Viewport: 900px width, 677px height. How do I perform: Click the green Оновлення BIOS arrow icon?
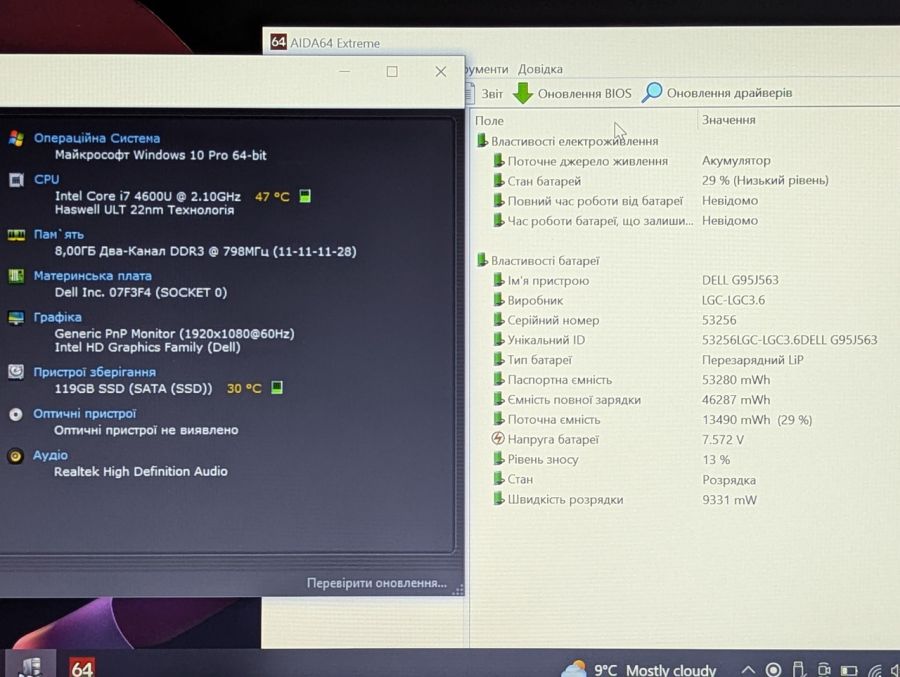tap(522, 93)
